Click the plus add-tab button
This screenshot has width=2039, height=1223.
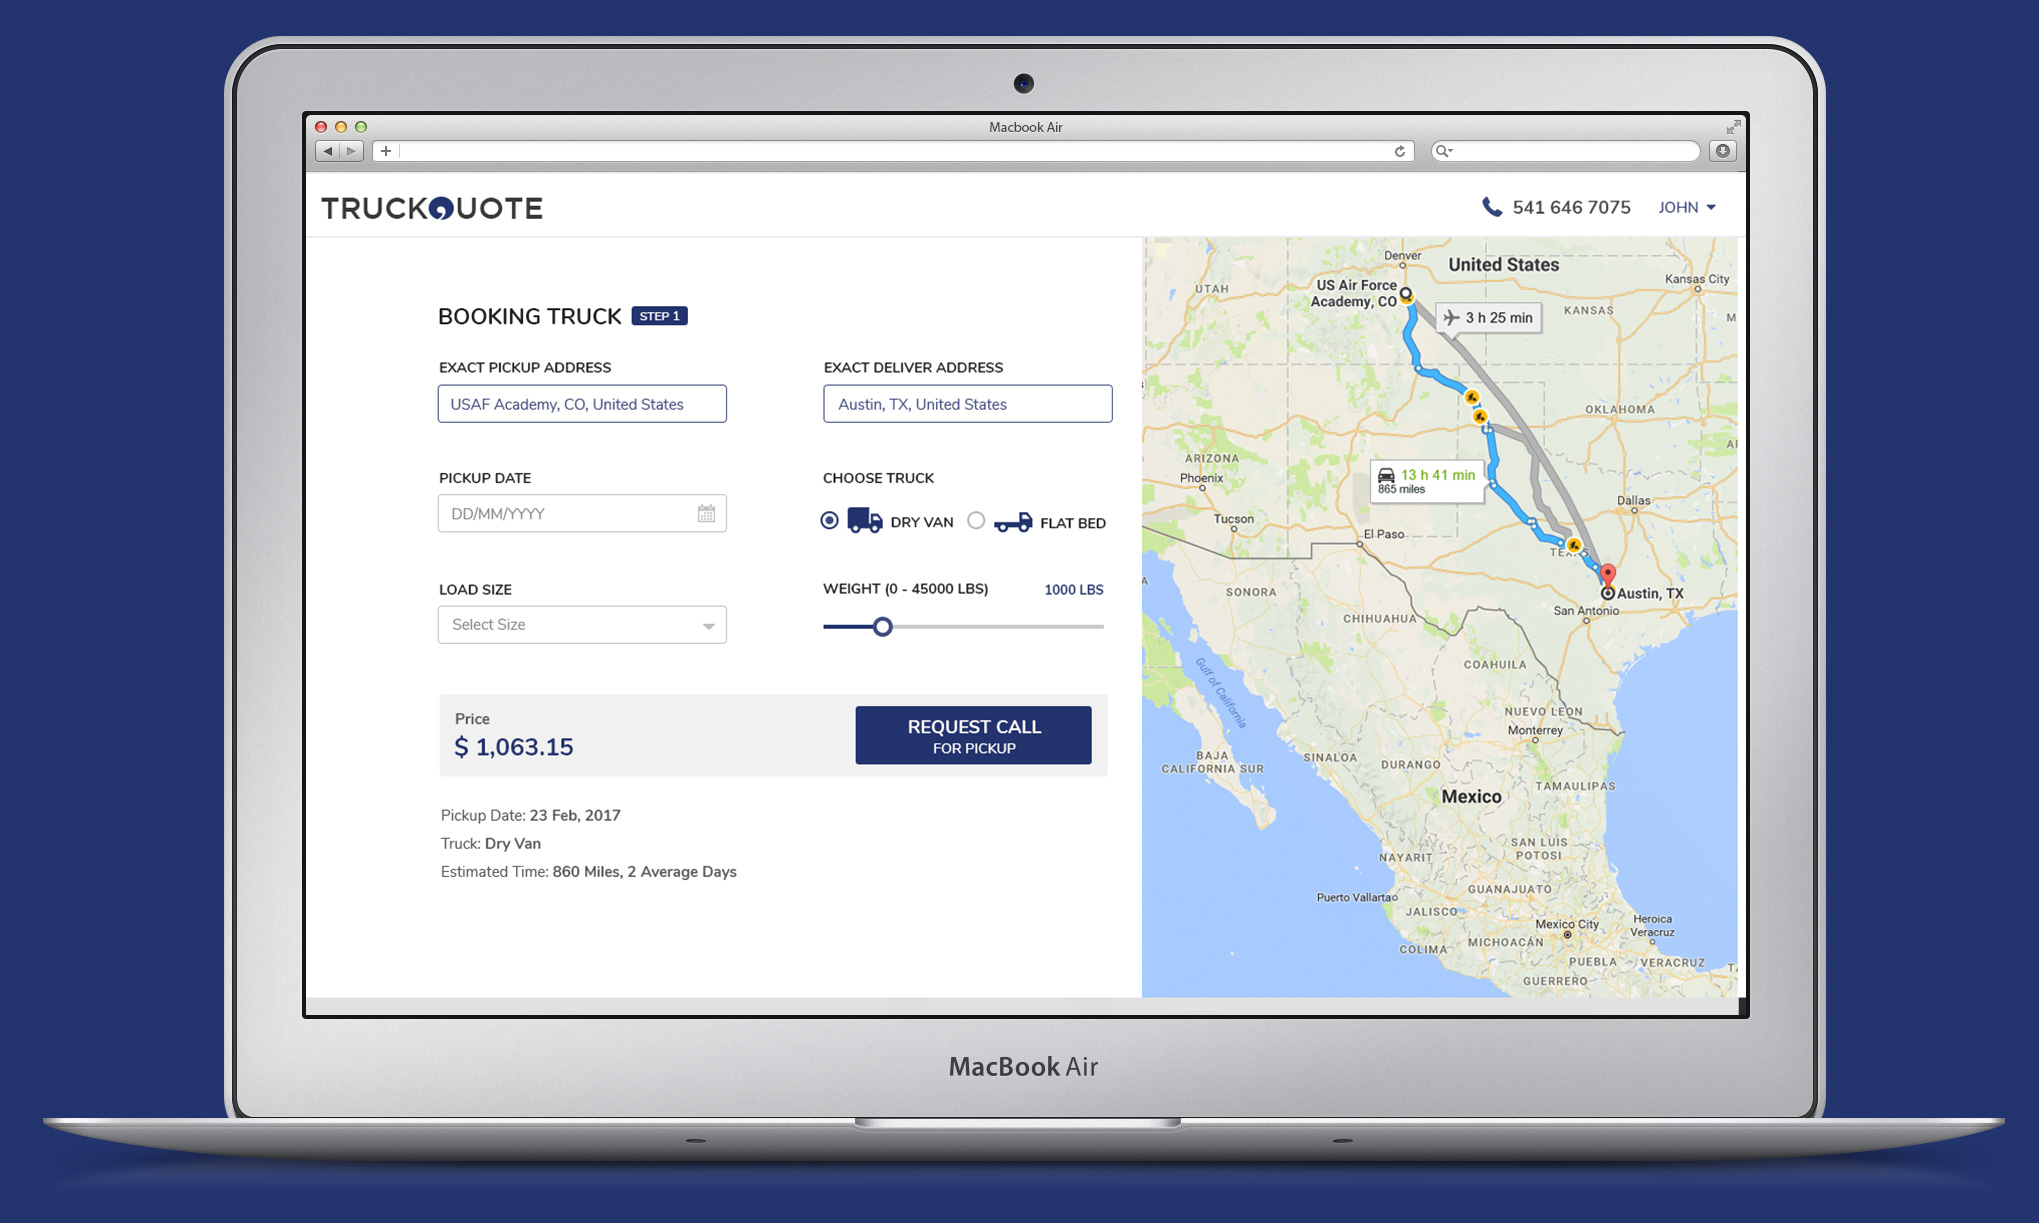pyautogui.click(x=386, y=151)
